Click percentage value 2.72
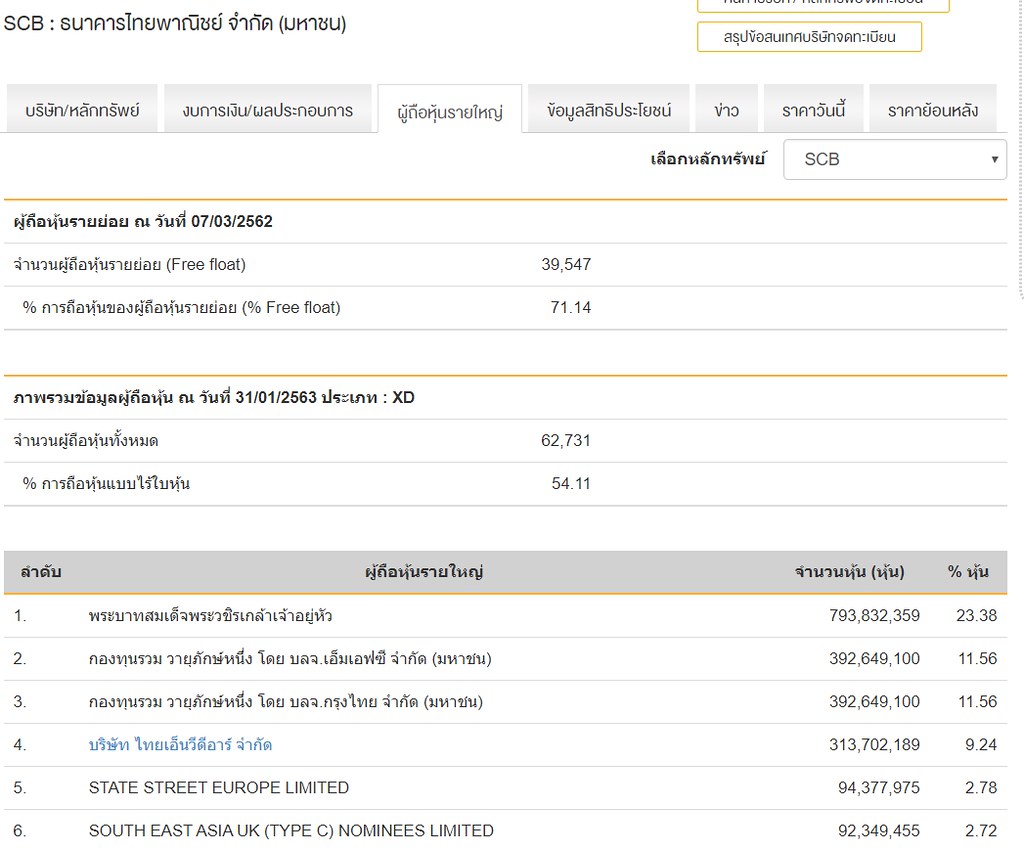The width and height of the screenshot is (1024, 851). point(981,831)
